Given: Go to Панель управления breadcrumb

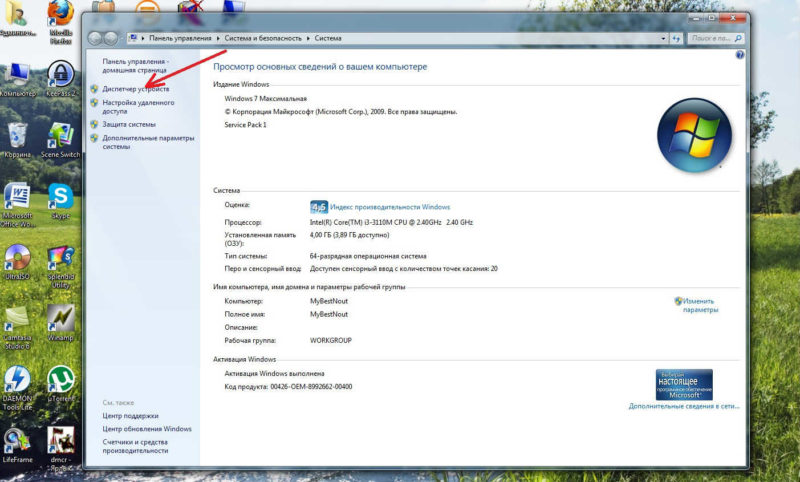Looking at the screenshot, I should [x=180, y=38].
